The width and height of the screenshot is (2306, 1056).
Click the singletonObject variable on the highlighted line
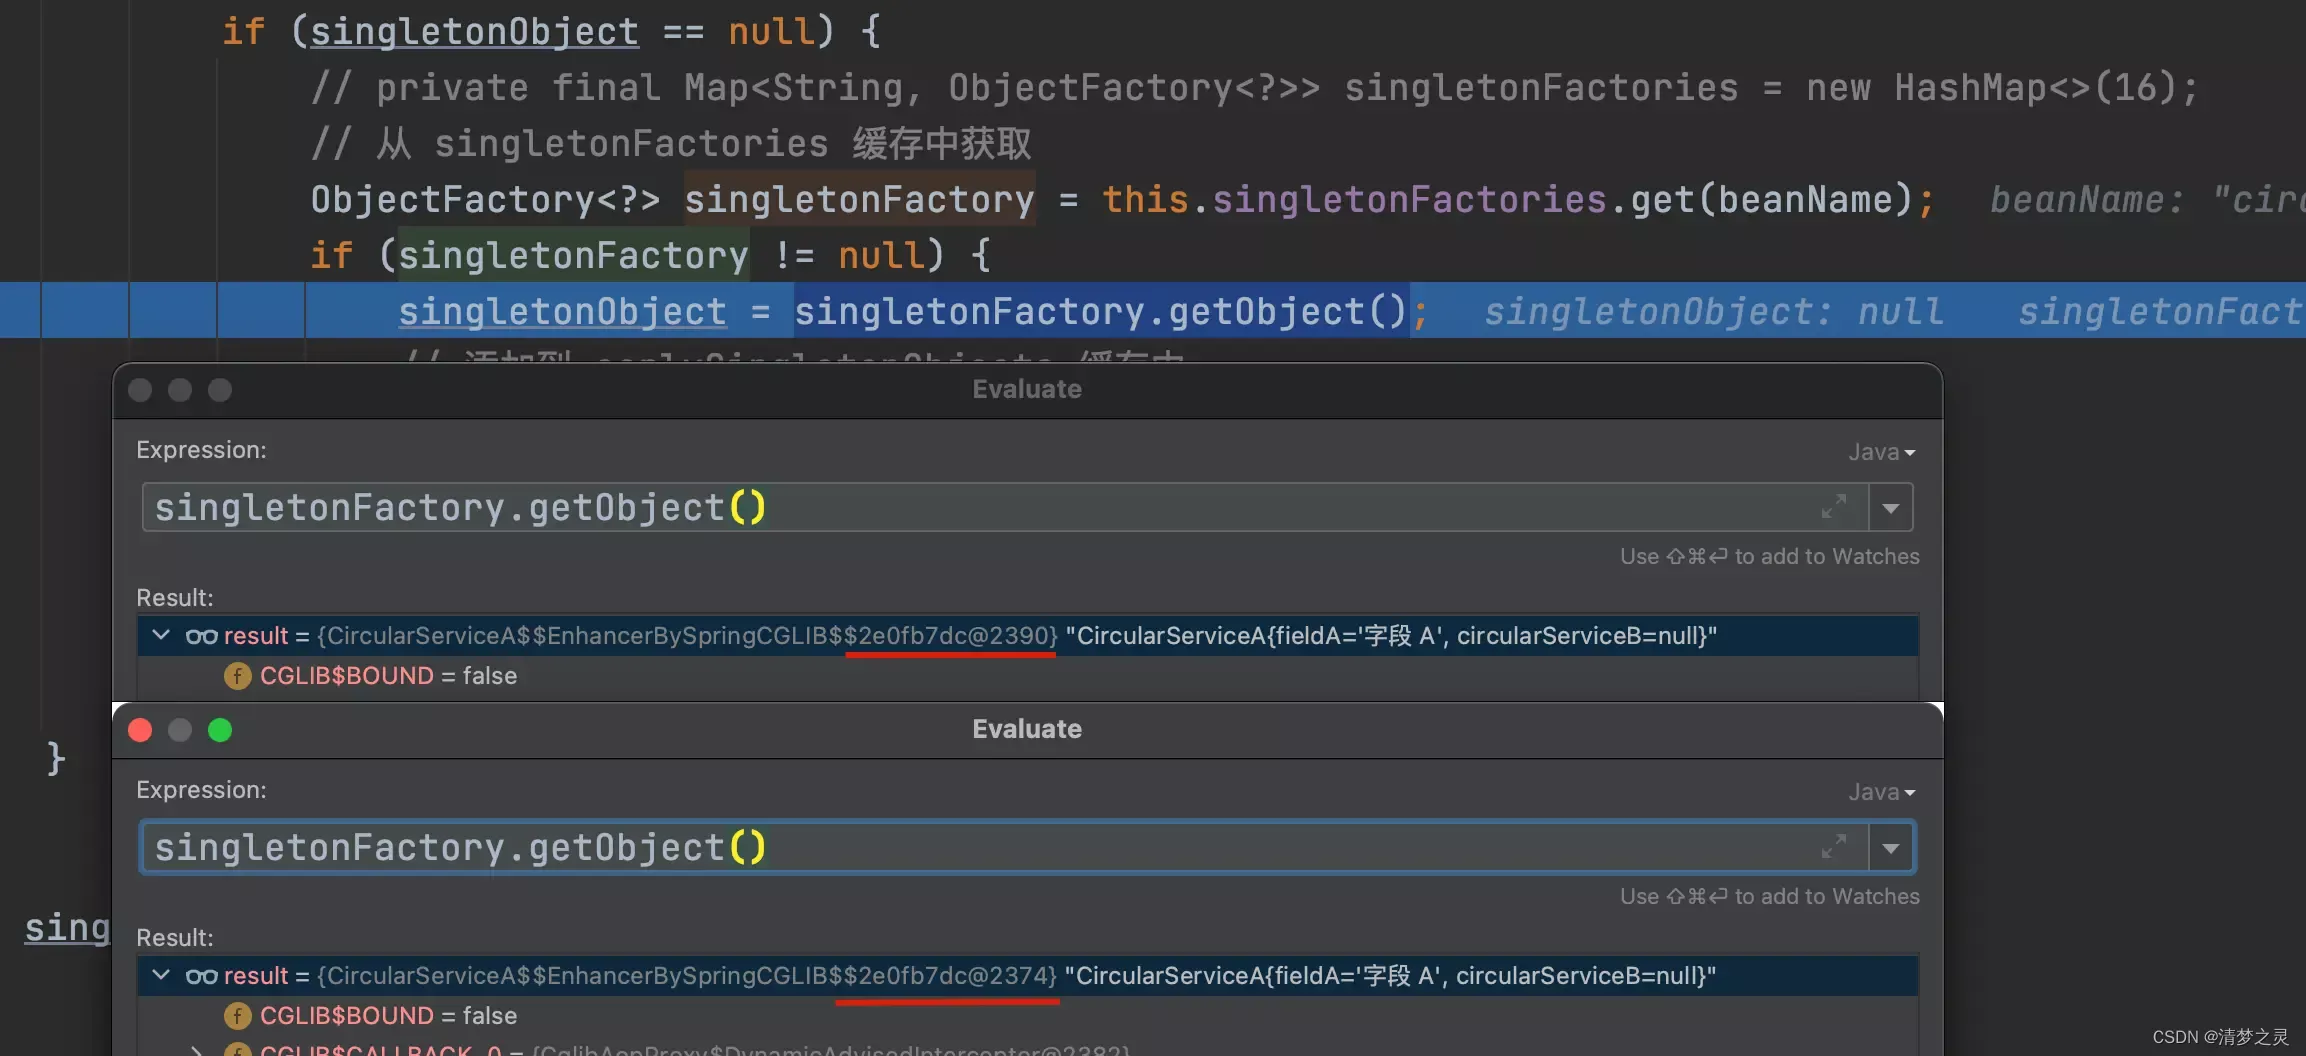coord(562,312)
